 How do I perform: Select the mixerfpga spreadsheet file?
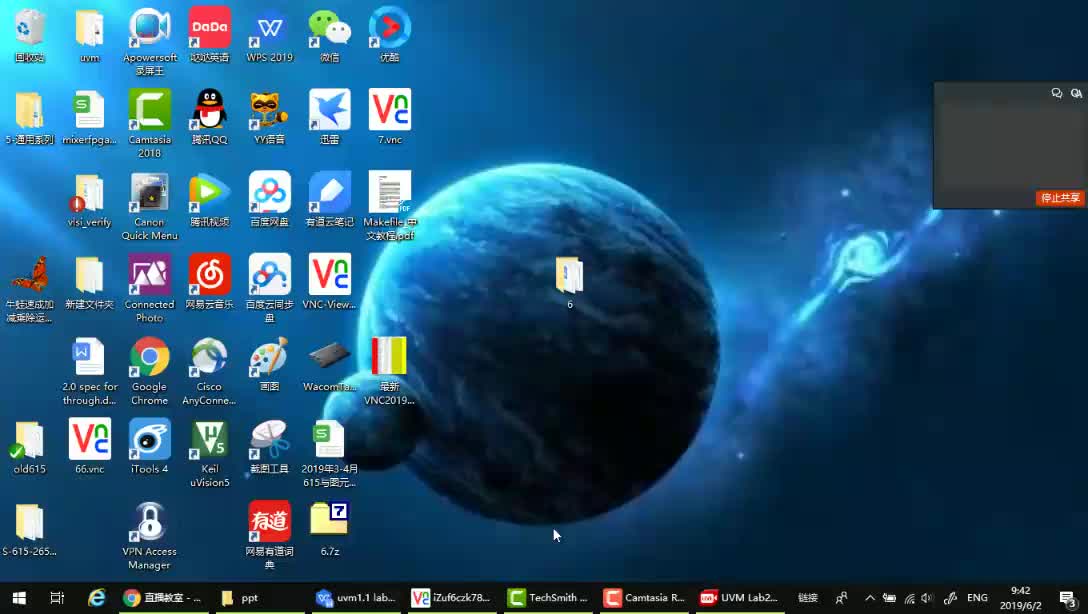90,117
